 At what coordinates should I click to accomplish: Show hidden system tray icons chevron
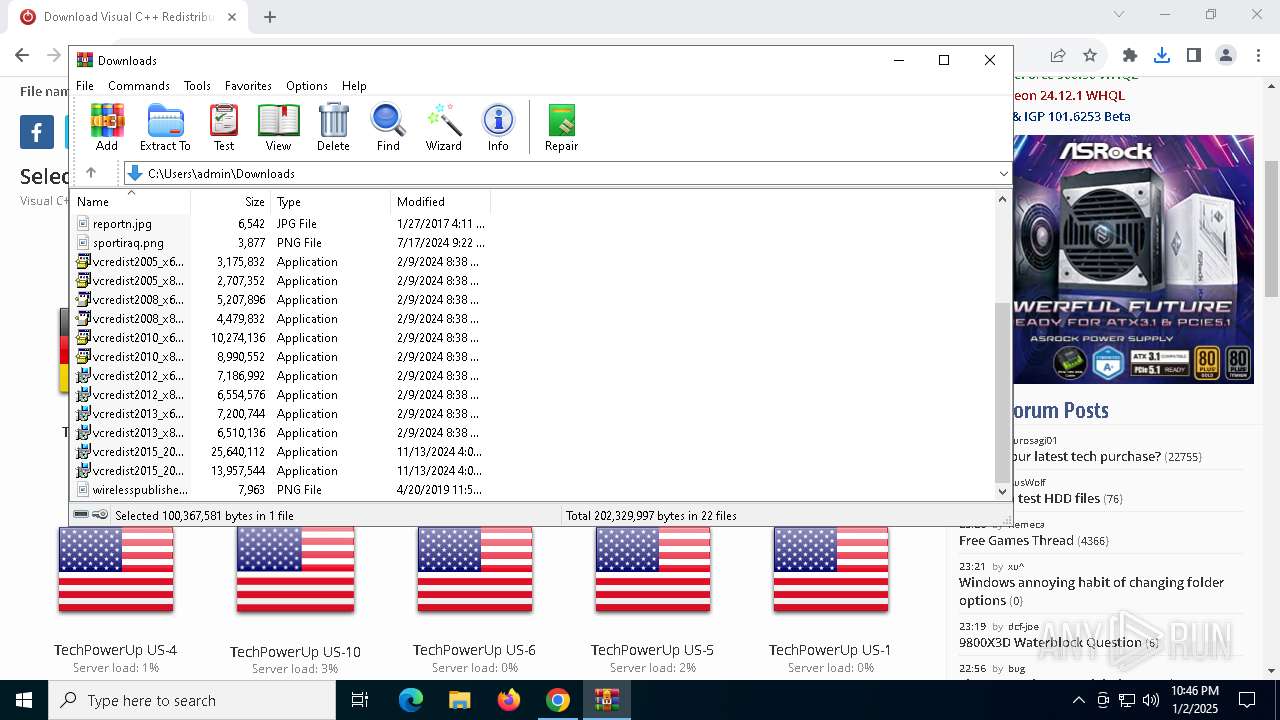[1078, 700]
